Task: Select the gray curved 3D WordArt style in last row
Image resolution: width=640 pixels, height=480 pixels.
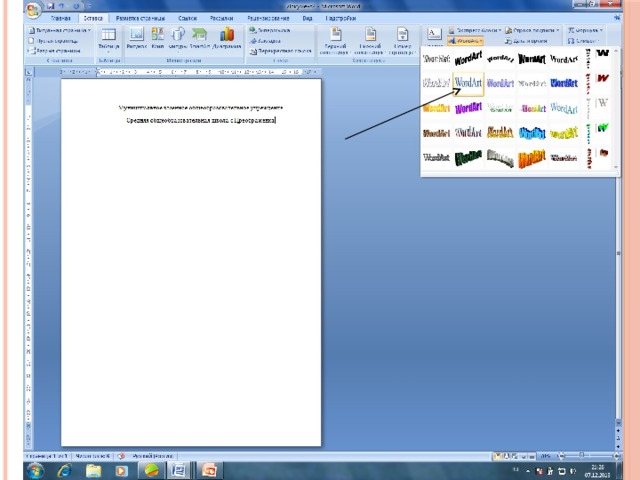Action: [500, 158]
